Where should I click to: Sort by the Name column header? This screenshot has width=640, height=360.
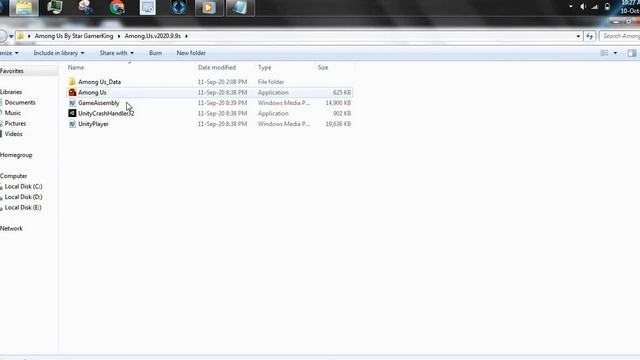[76, 67]
